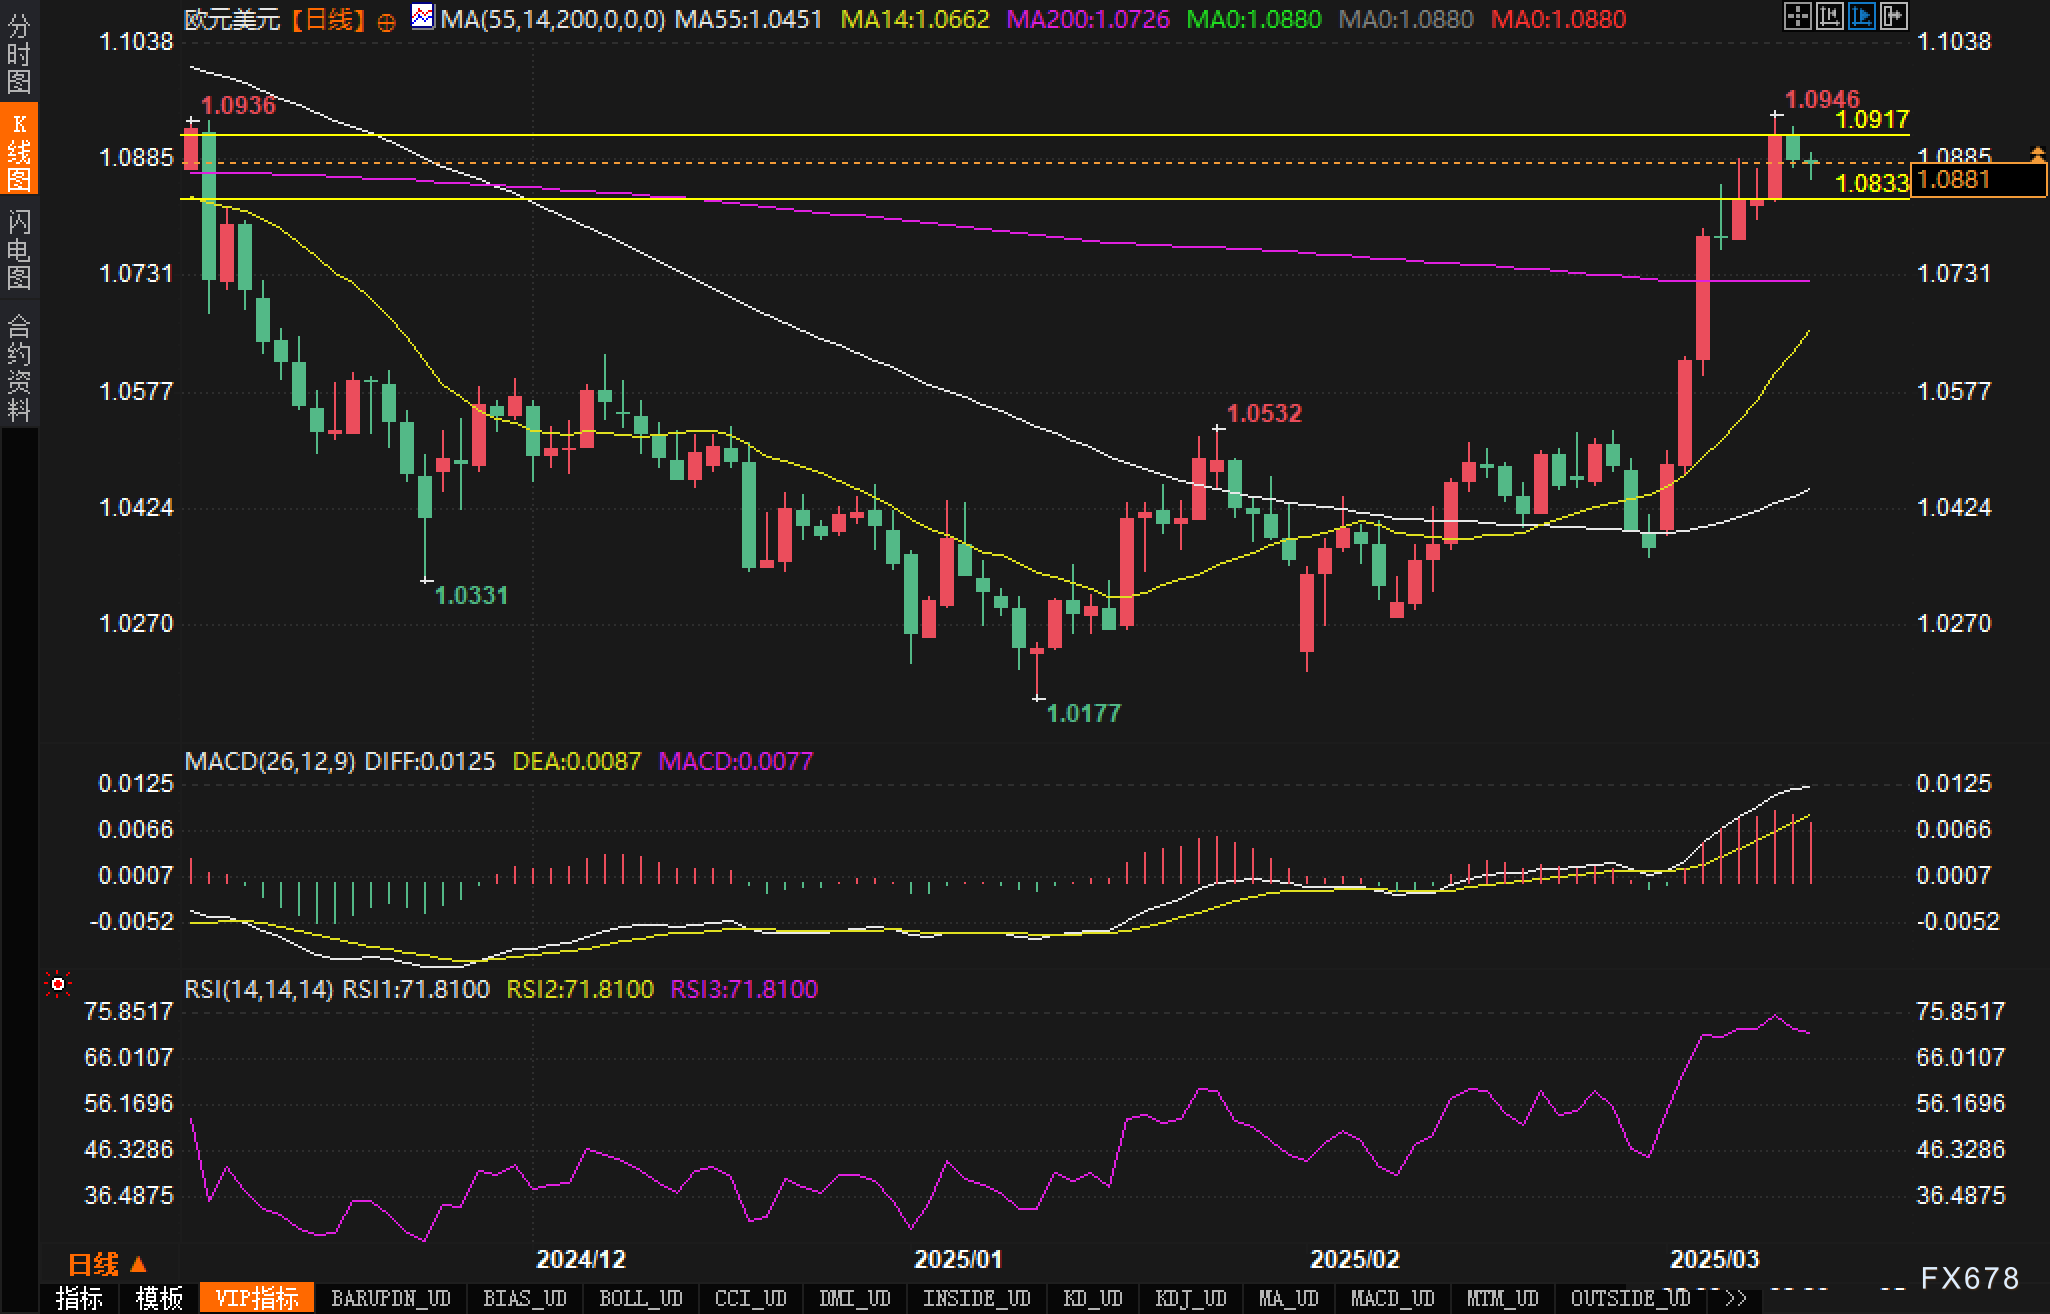Select the VIP指标 tab
Image resolution: width=2050 pixels, height=1314 pixels.
pyautogui.click(x=257, y=1299)
